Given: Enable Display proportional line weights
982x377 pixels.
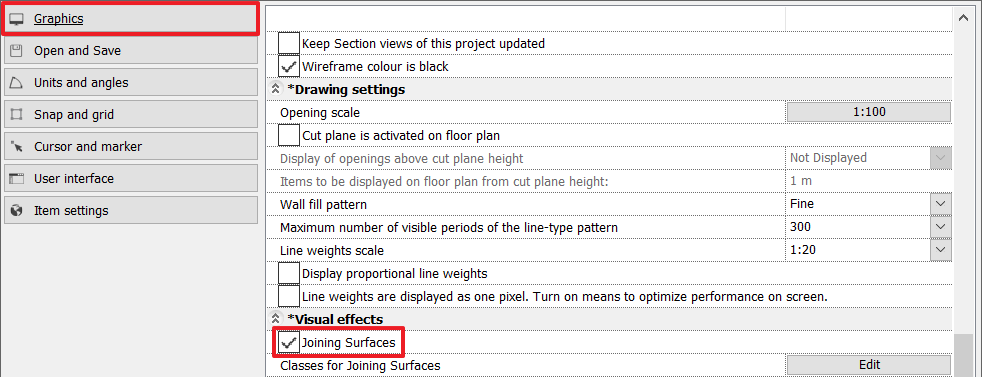Looking at the screenshot, I should pos(289,274).
